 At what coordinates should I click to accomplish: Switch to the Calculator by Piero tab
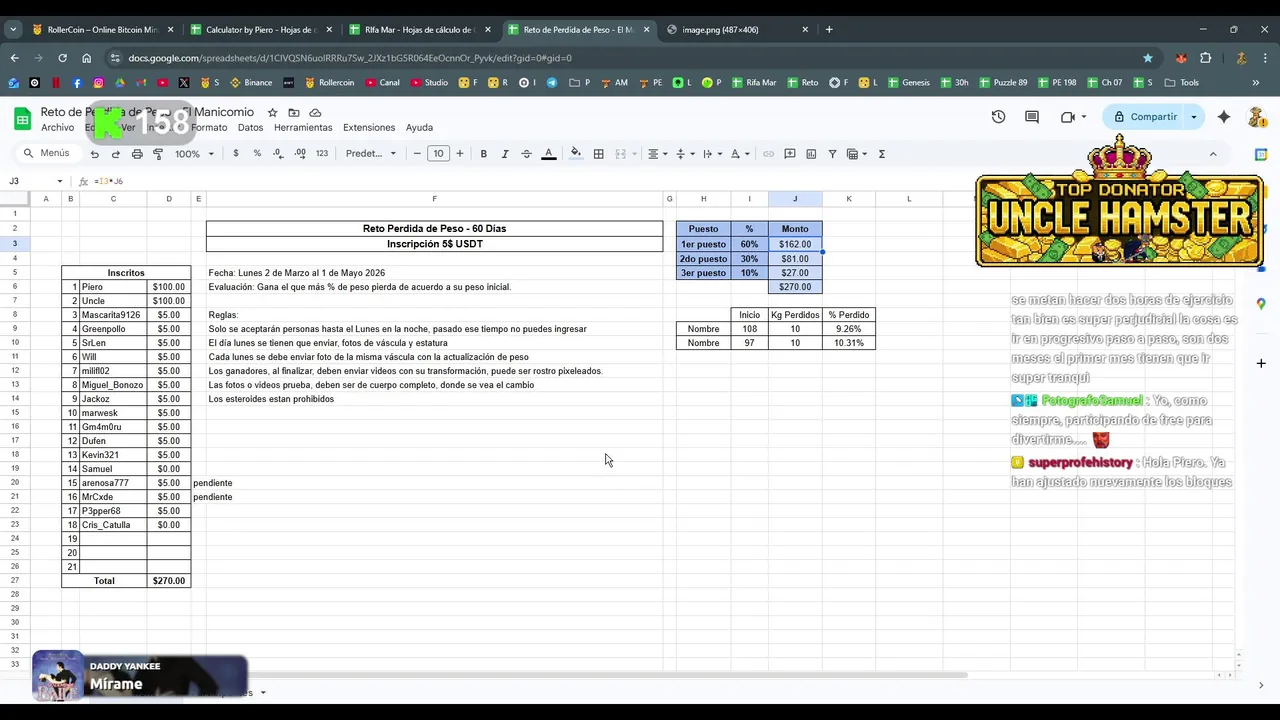262,29
